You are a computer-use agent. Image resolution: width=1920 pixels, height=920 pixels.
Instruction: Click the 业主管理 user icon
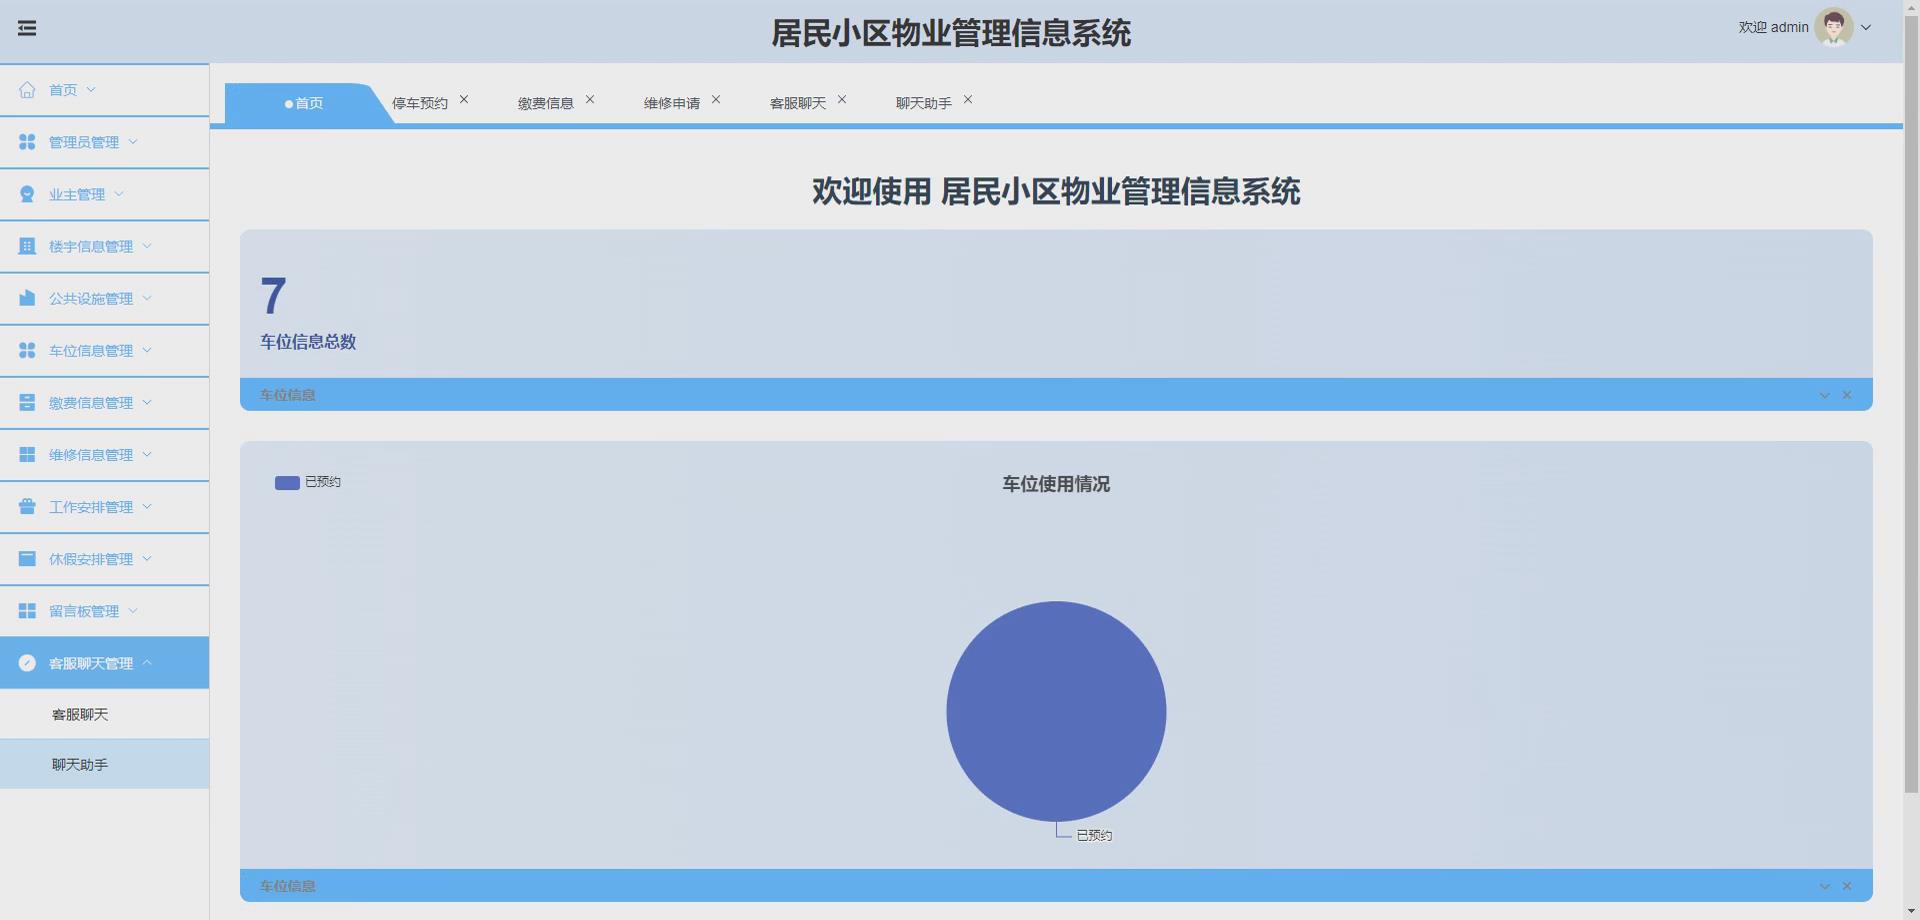[27, 193]
